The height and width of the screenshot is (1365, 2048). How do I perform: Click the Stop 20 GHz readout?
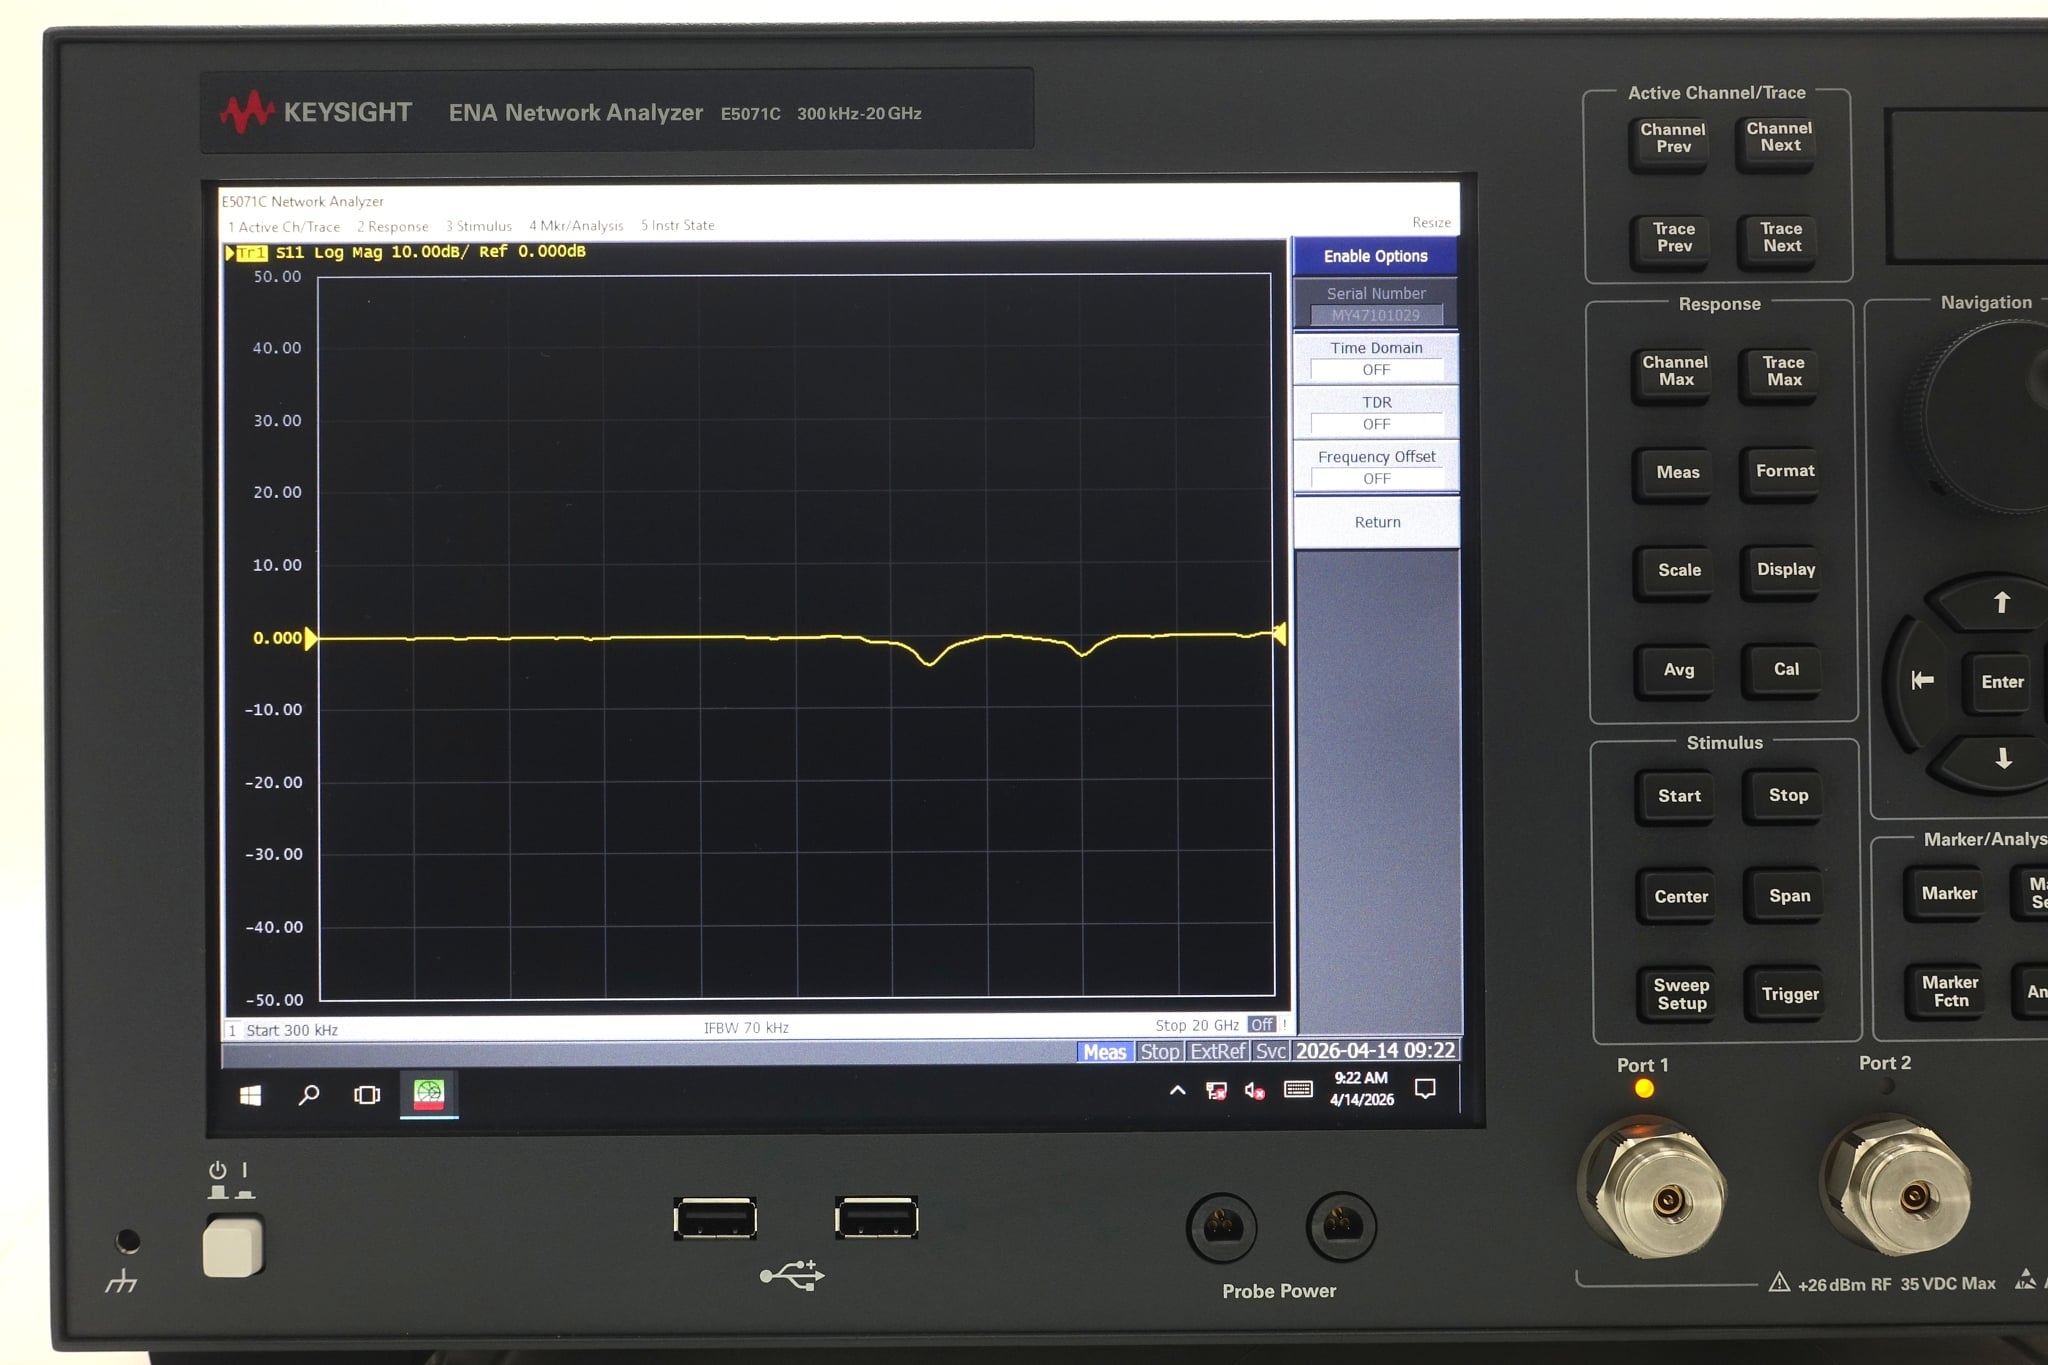1197,1025
